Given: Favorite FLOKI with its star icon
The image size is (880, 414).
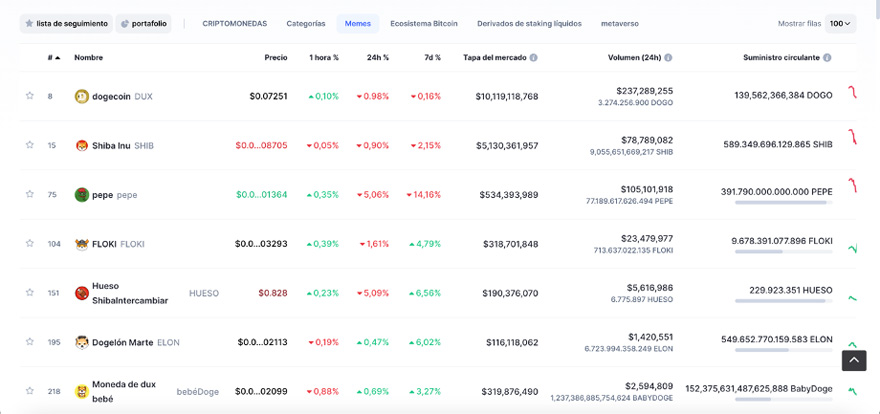Looking at the screenshot, I should (30, 244).
